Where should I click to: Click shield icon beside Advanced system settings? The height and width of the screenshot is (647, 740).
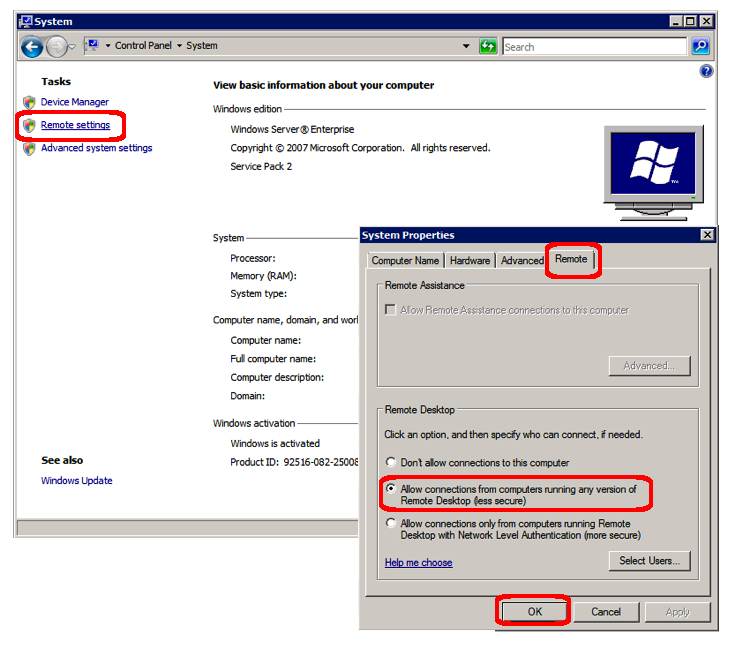[29, 148]
